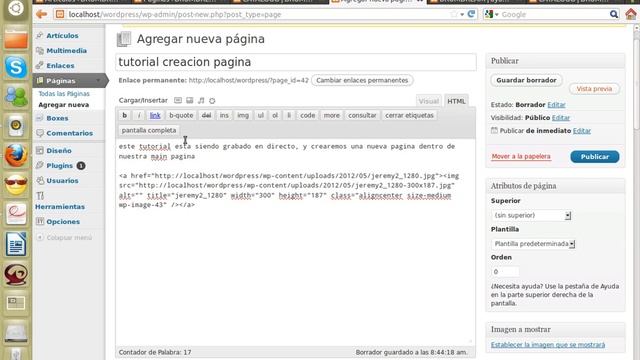The width and height of the screenshot is (640, 360).
Task: Open Opciones in admin sidebar
Action: [x=63, y=222]
